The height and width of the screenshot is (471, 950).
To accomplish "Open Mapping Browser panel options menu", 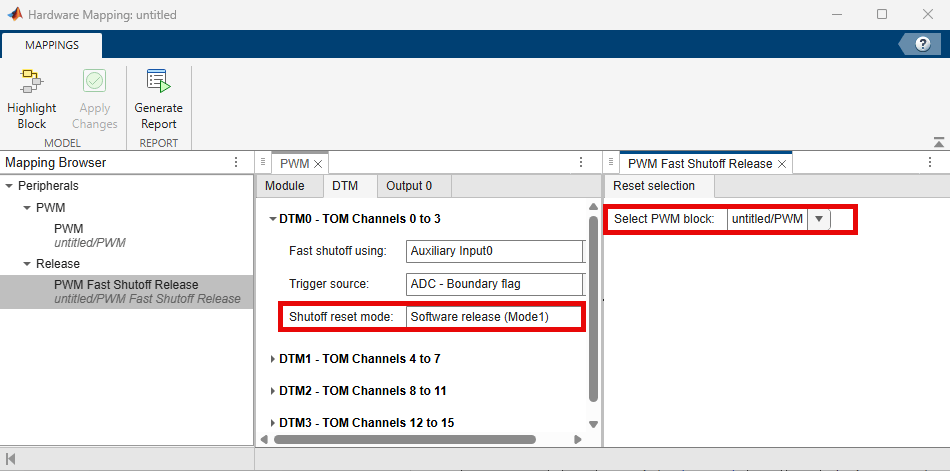I will [236, 162].
